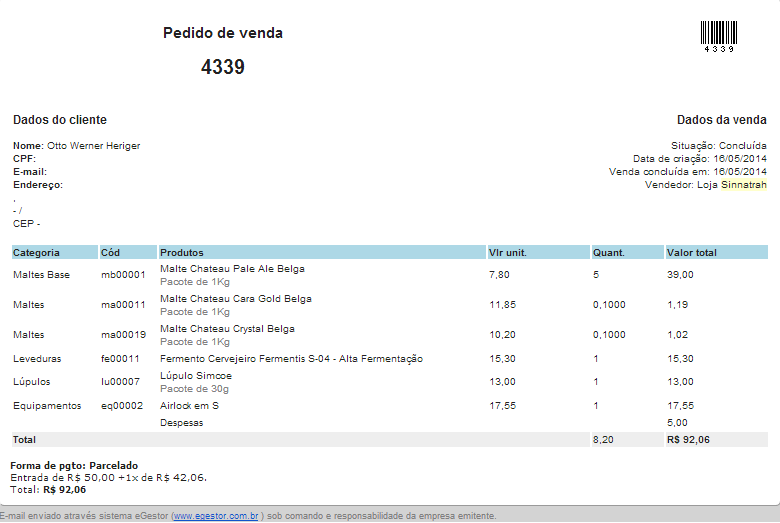Screen dimensions: 780x523
Task: Click the Categoria column header
Action: pos(55,252)
